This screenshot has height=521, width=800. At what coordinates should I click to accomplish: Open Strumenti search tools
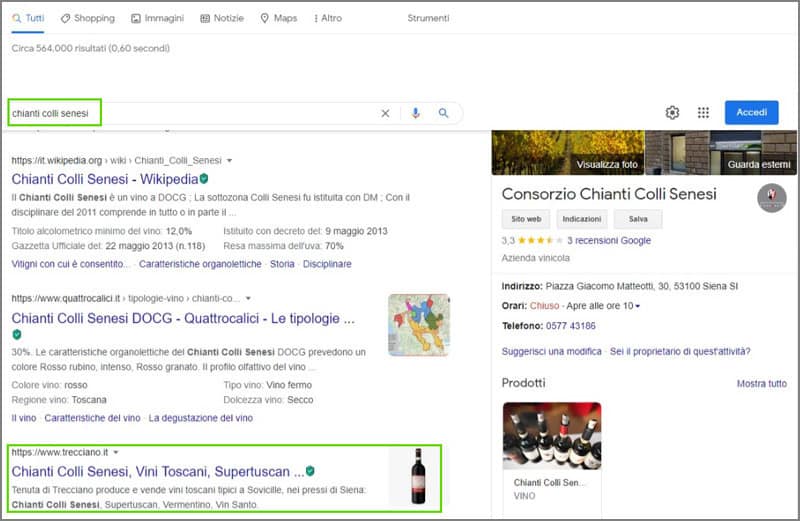428,18
